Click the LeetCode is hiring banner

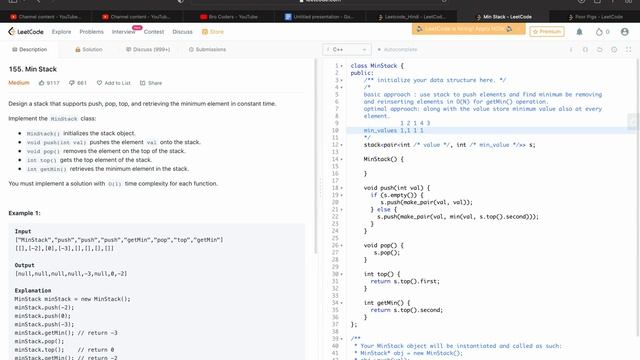[468, 29]
